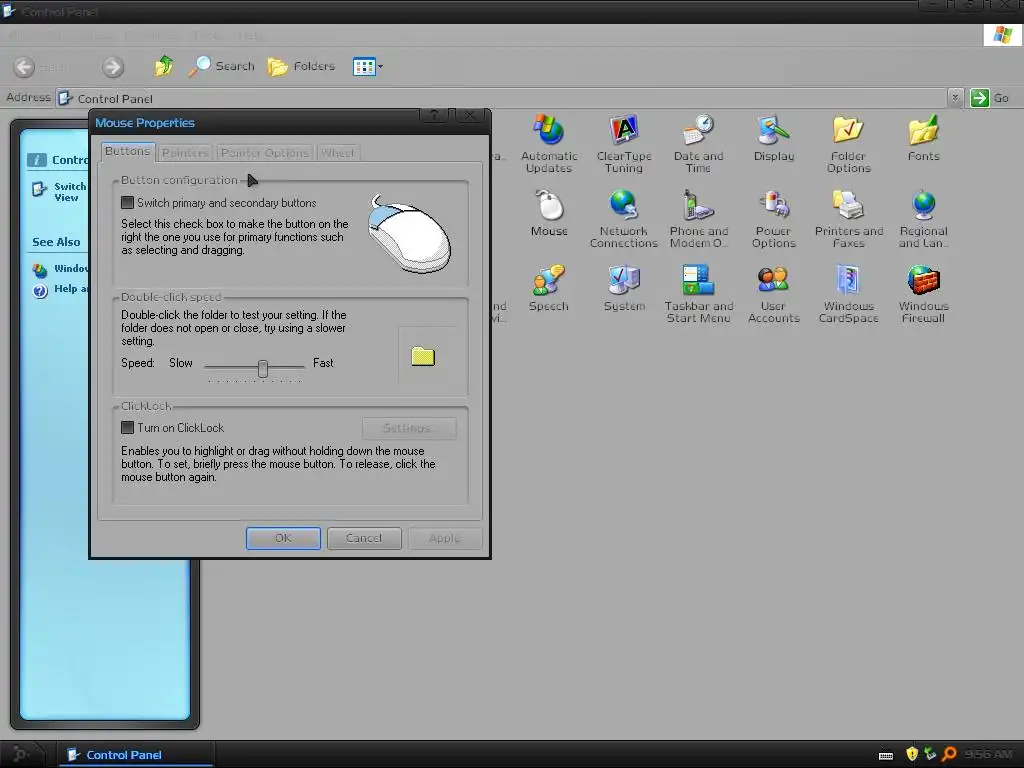
Task: Click OK in Mouse Properties
Action: (x=283, y=538)
